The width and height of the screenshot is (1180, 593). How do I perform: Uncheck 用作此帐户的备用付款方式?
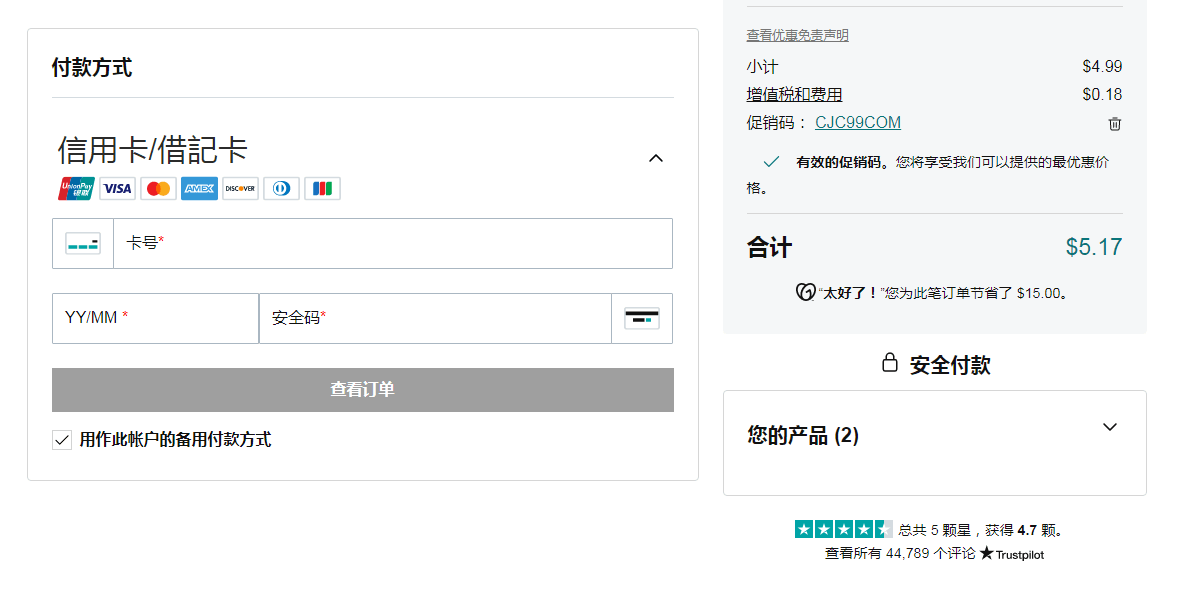[61, 439]
